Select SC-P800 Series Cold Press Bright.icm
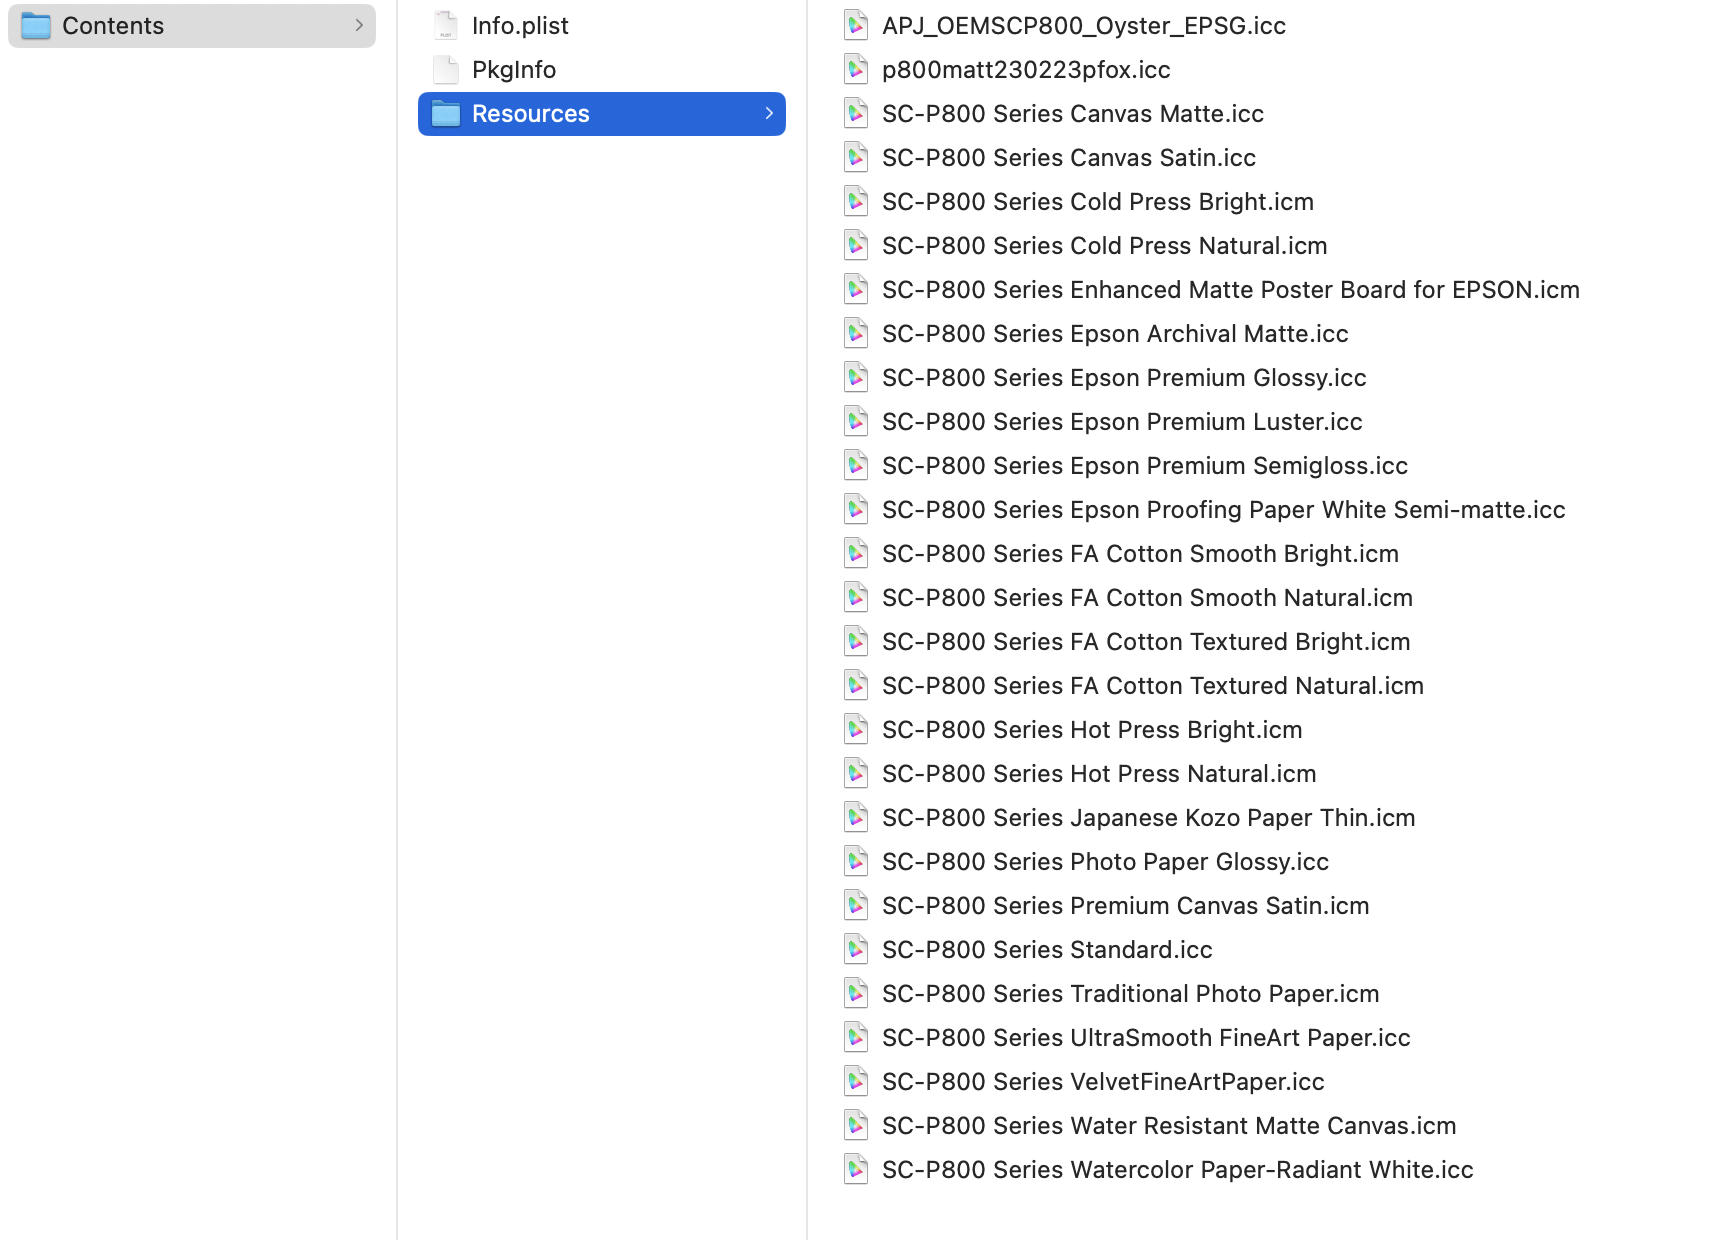 click(x=1097, y=201)
